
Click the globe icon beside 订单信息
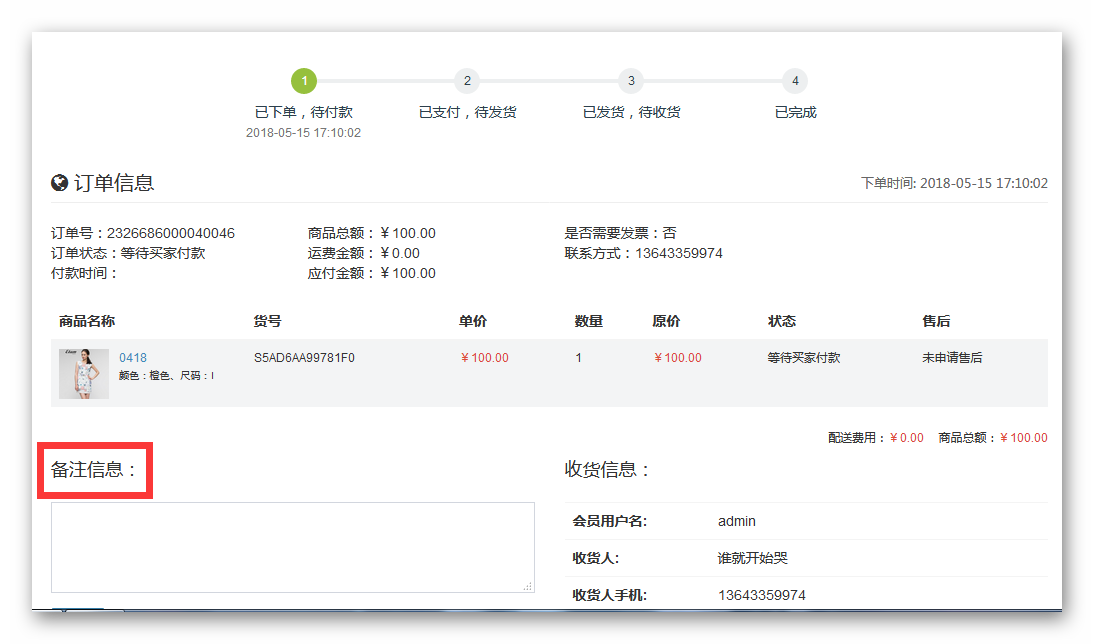60,183
